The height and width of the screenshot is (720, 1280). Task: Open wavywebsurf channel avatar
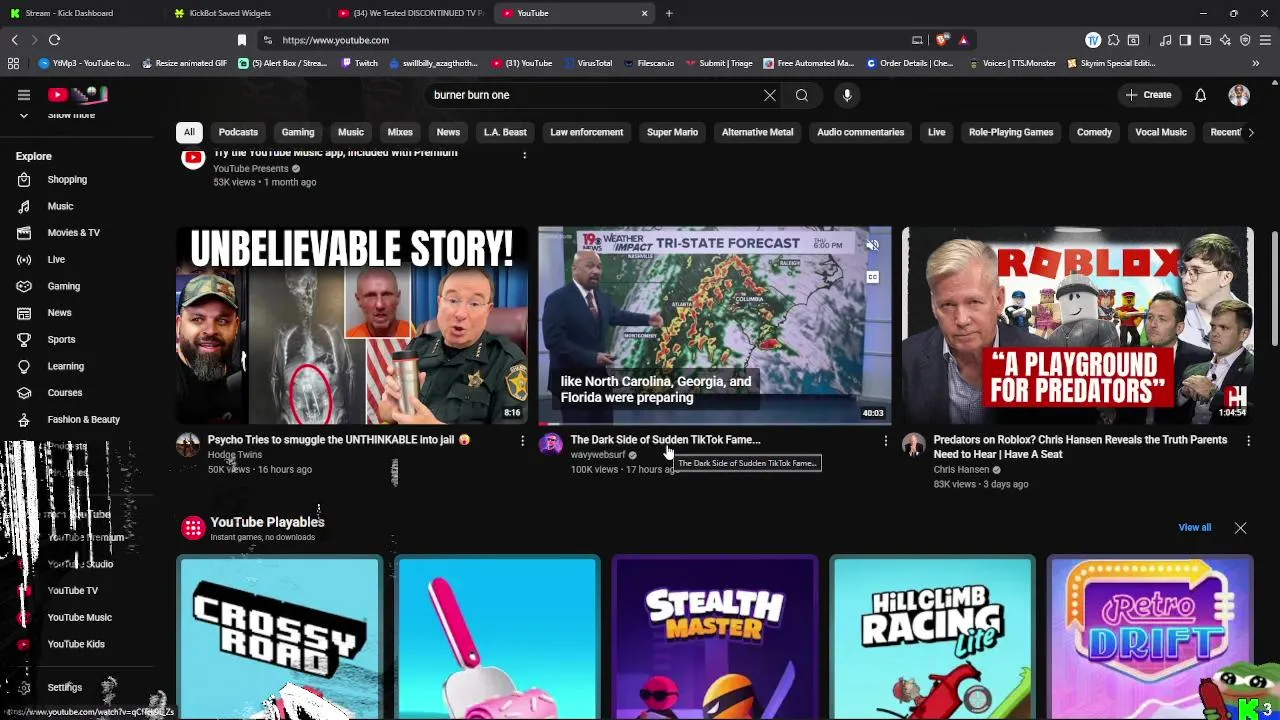point(551,445)
